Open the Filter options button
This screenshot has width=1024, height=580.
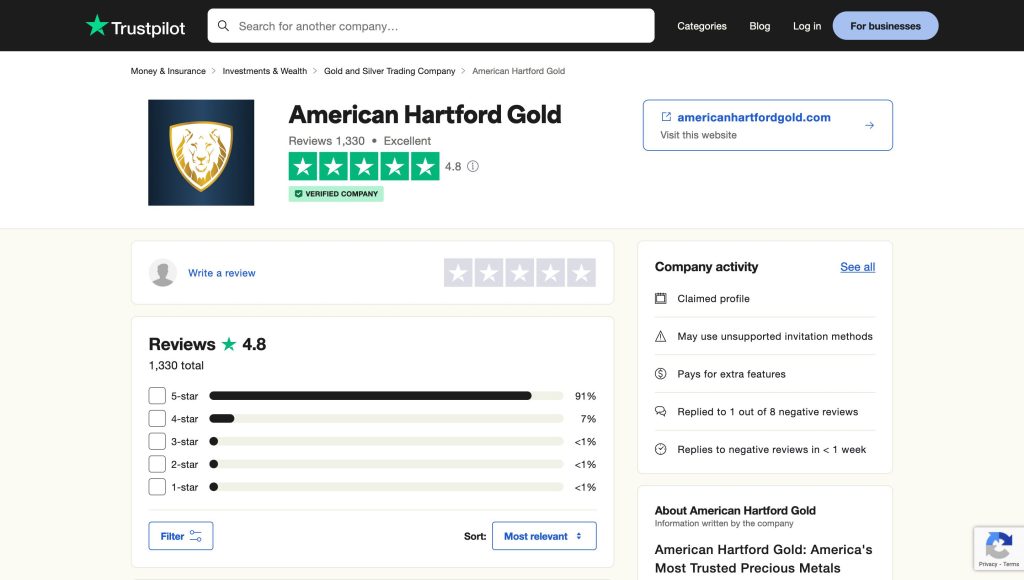[x=181, y=536]
